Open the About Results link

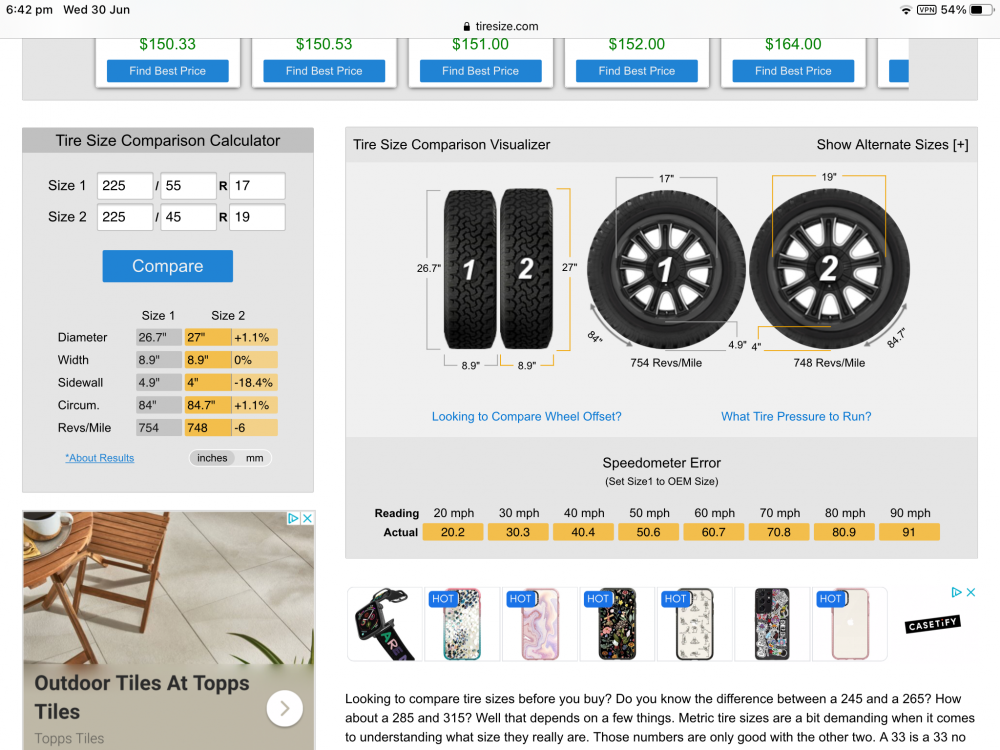tap(99, 458)
